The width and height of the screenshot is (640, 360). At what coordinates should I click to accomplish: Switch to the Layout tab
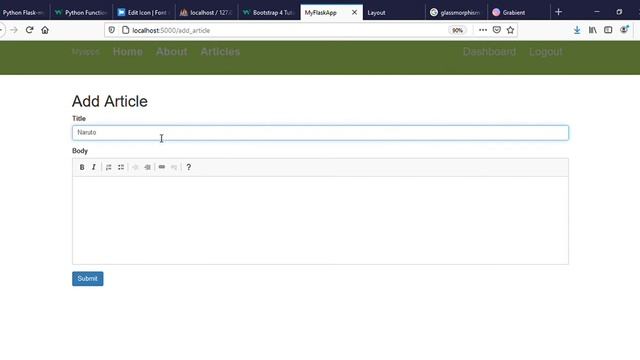(x=393, y=13)
